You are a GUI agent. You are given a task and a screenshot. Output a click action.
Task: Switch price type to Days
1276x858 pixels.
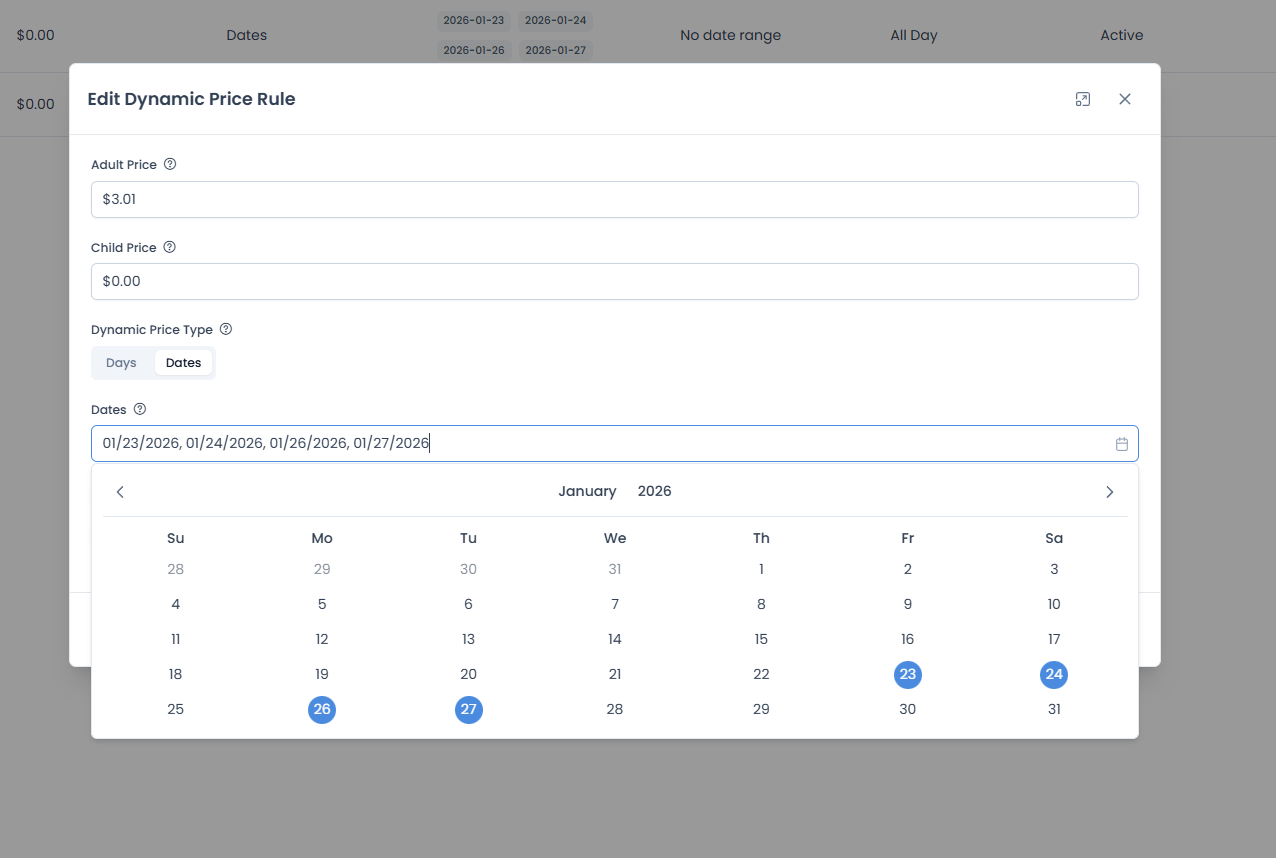pyautogui.click(x=121, y=363)
